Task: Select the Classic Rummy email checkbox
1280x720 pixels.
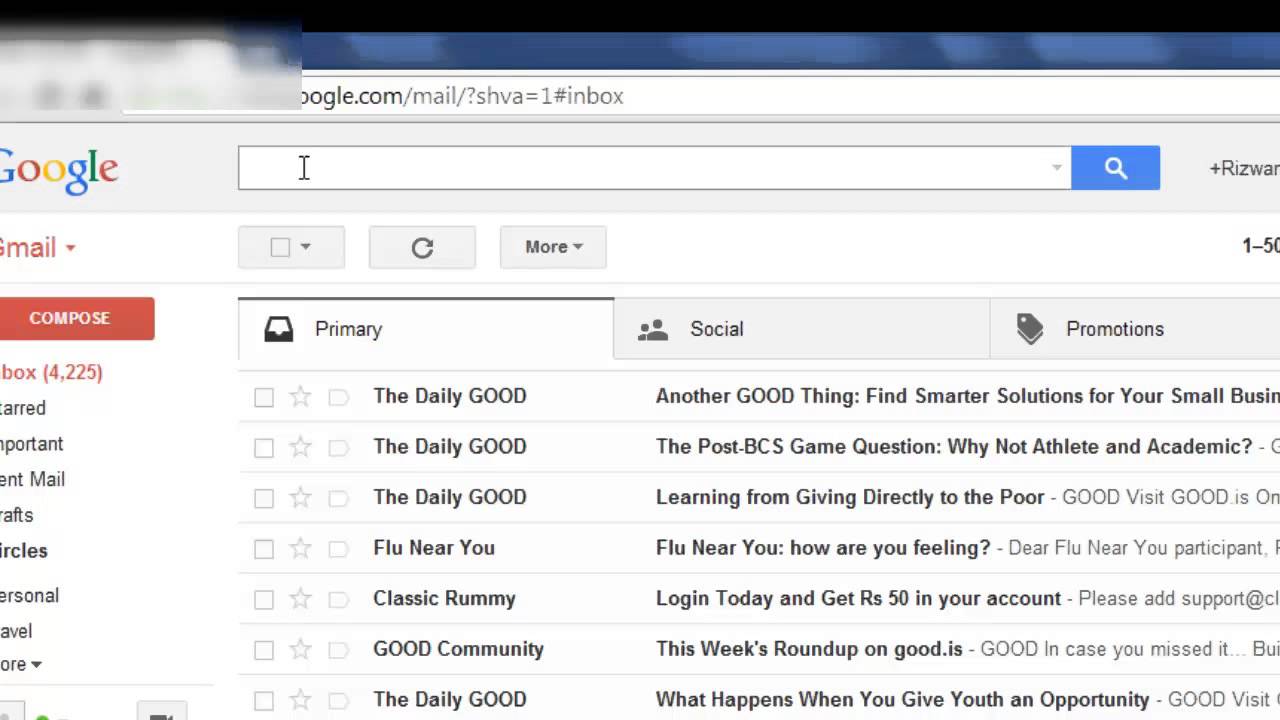Action: pyautogui.click(x=264, y=600)
